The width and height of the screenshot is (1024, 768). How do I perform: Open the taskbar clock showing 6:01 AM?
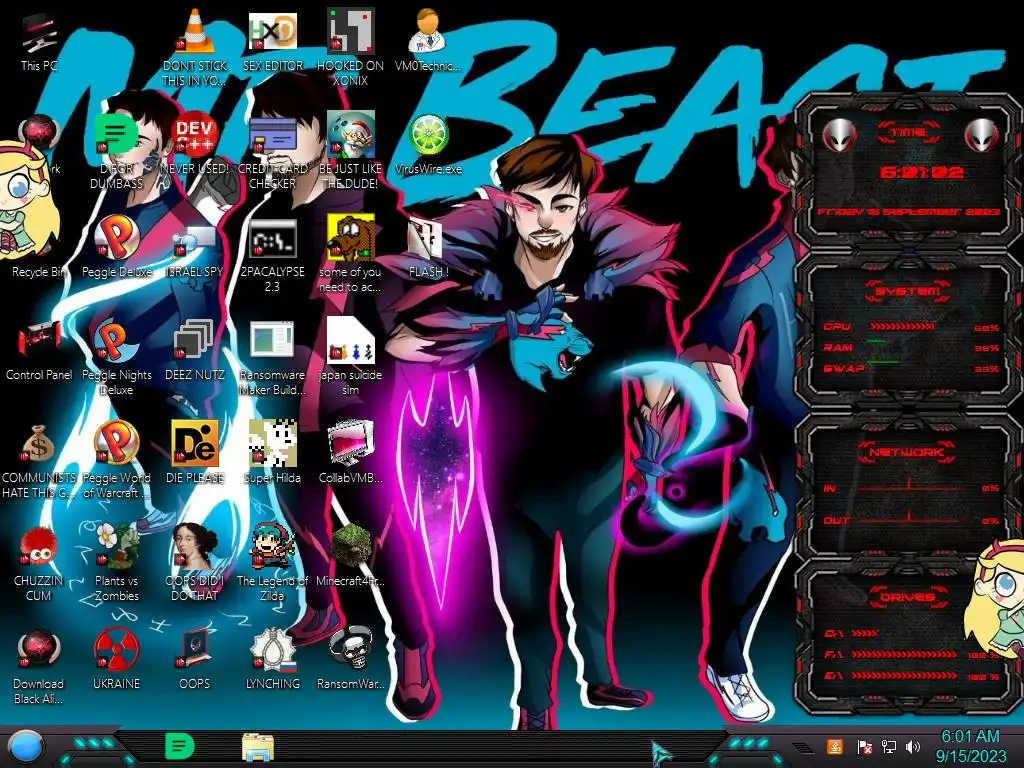(x=970, y=746)
